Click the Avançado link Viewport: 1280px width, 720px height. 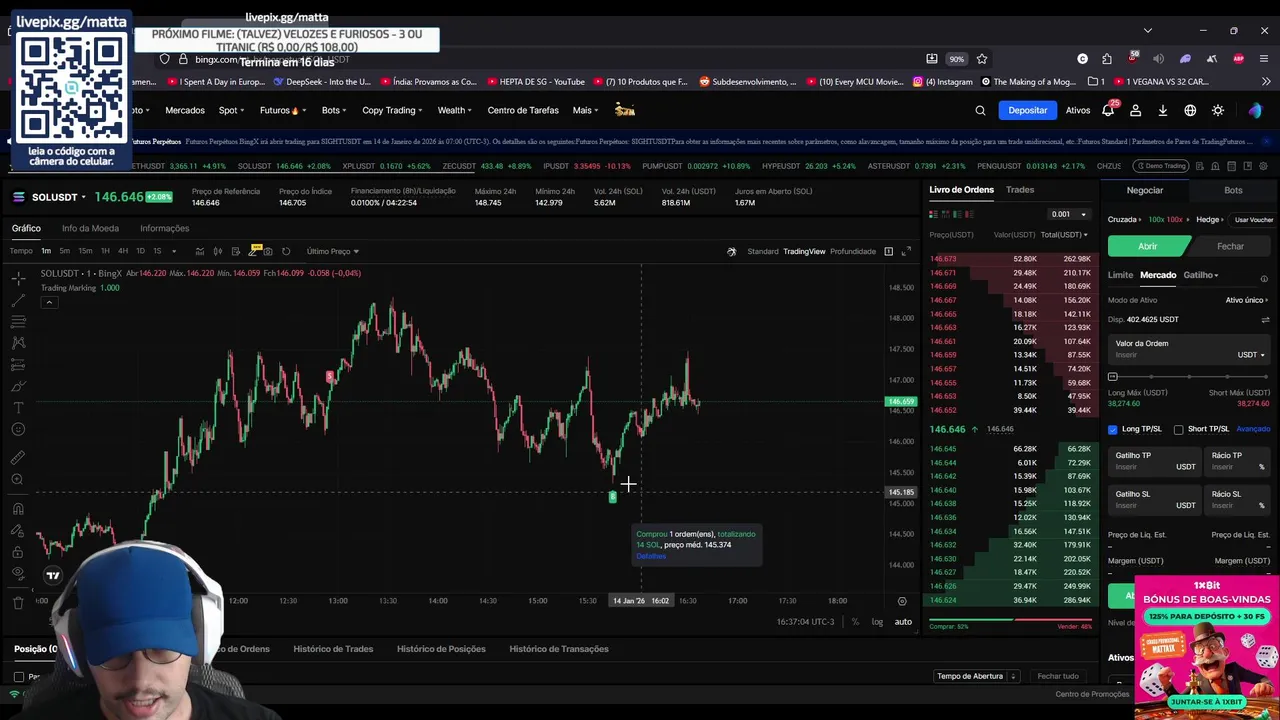click(1253, 430)
